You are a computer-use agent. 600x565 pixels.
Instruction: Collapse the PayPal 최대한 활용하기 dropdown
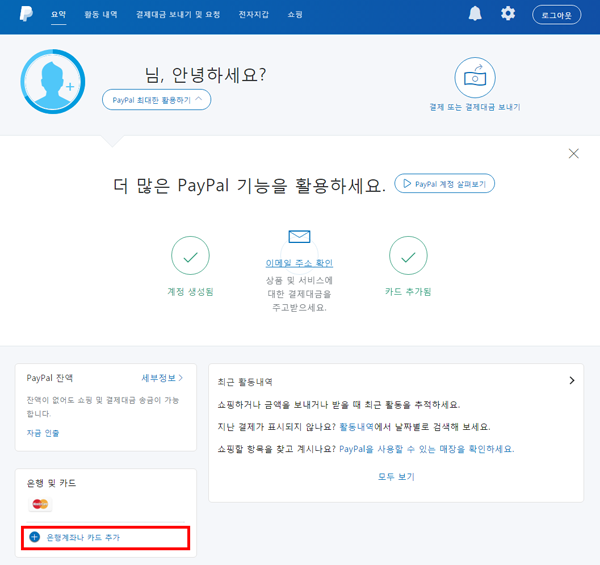pos(157,100)
